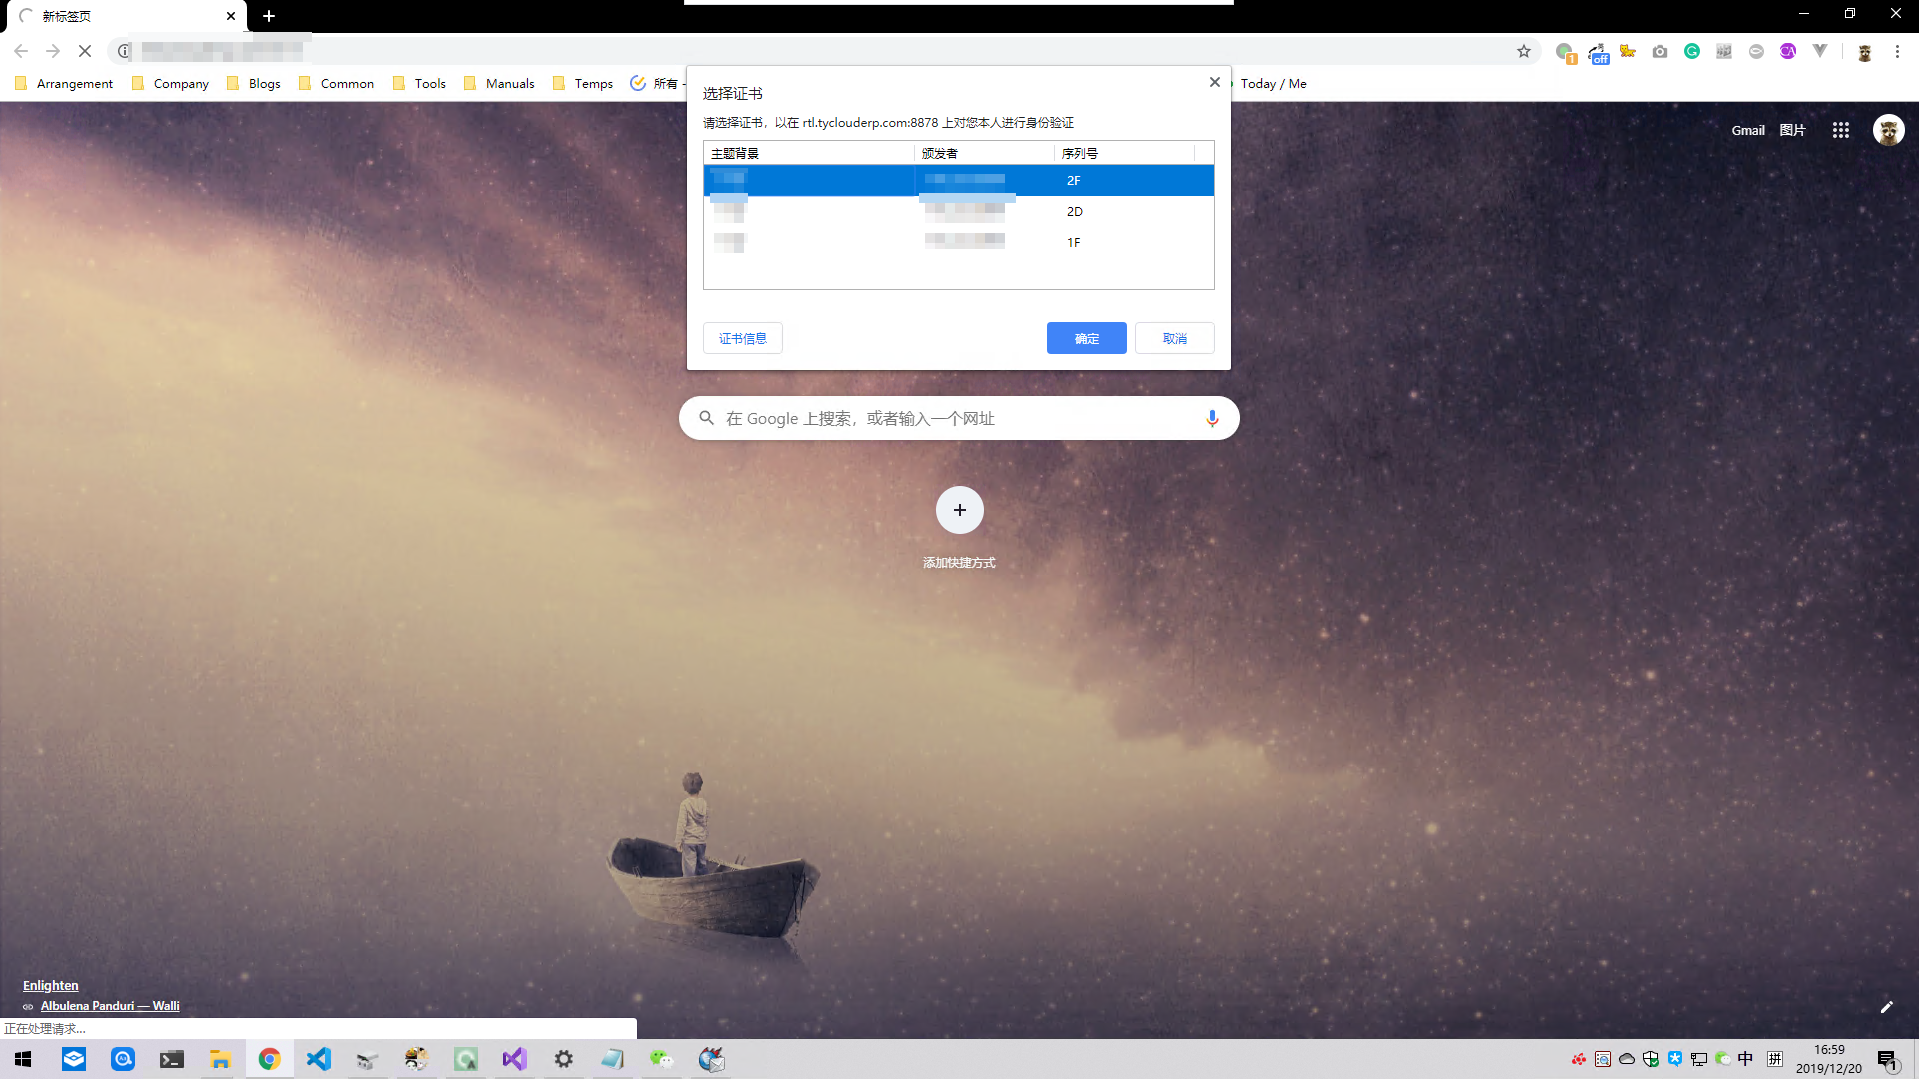Open the camera screenshot extension
Viewport: 1919px width, 1079px height.
pos(1659,51)
